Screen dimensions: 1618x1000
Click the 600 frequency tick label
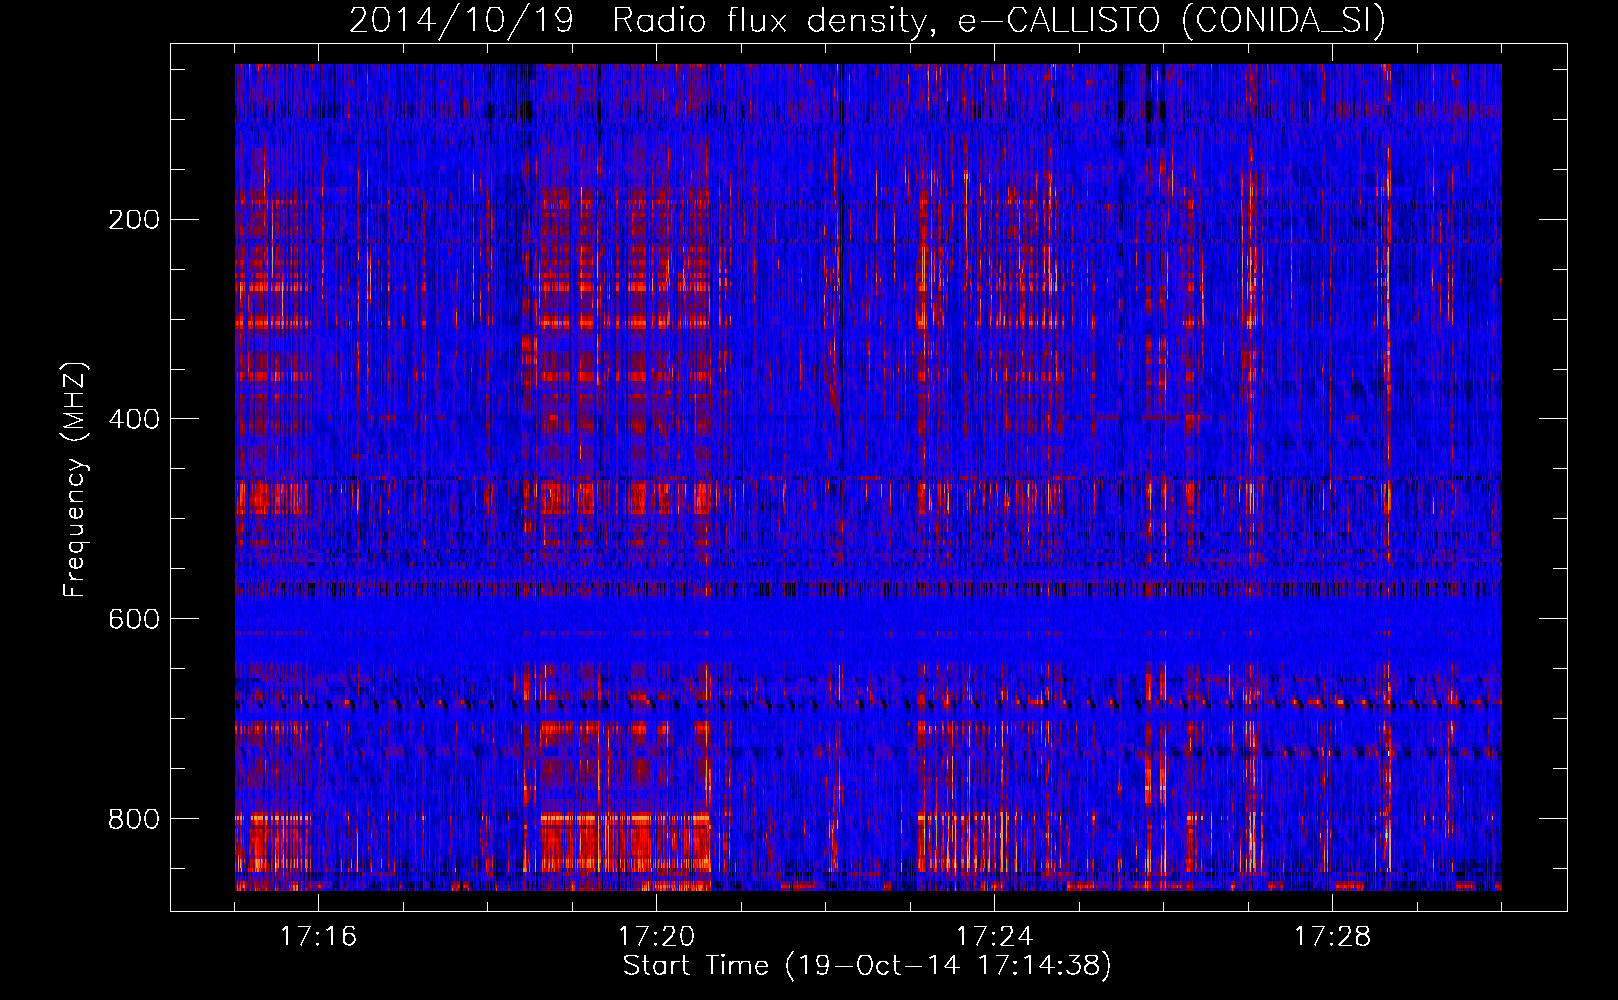(x=133, y=619)
